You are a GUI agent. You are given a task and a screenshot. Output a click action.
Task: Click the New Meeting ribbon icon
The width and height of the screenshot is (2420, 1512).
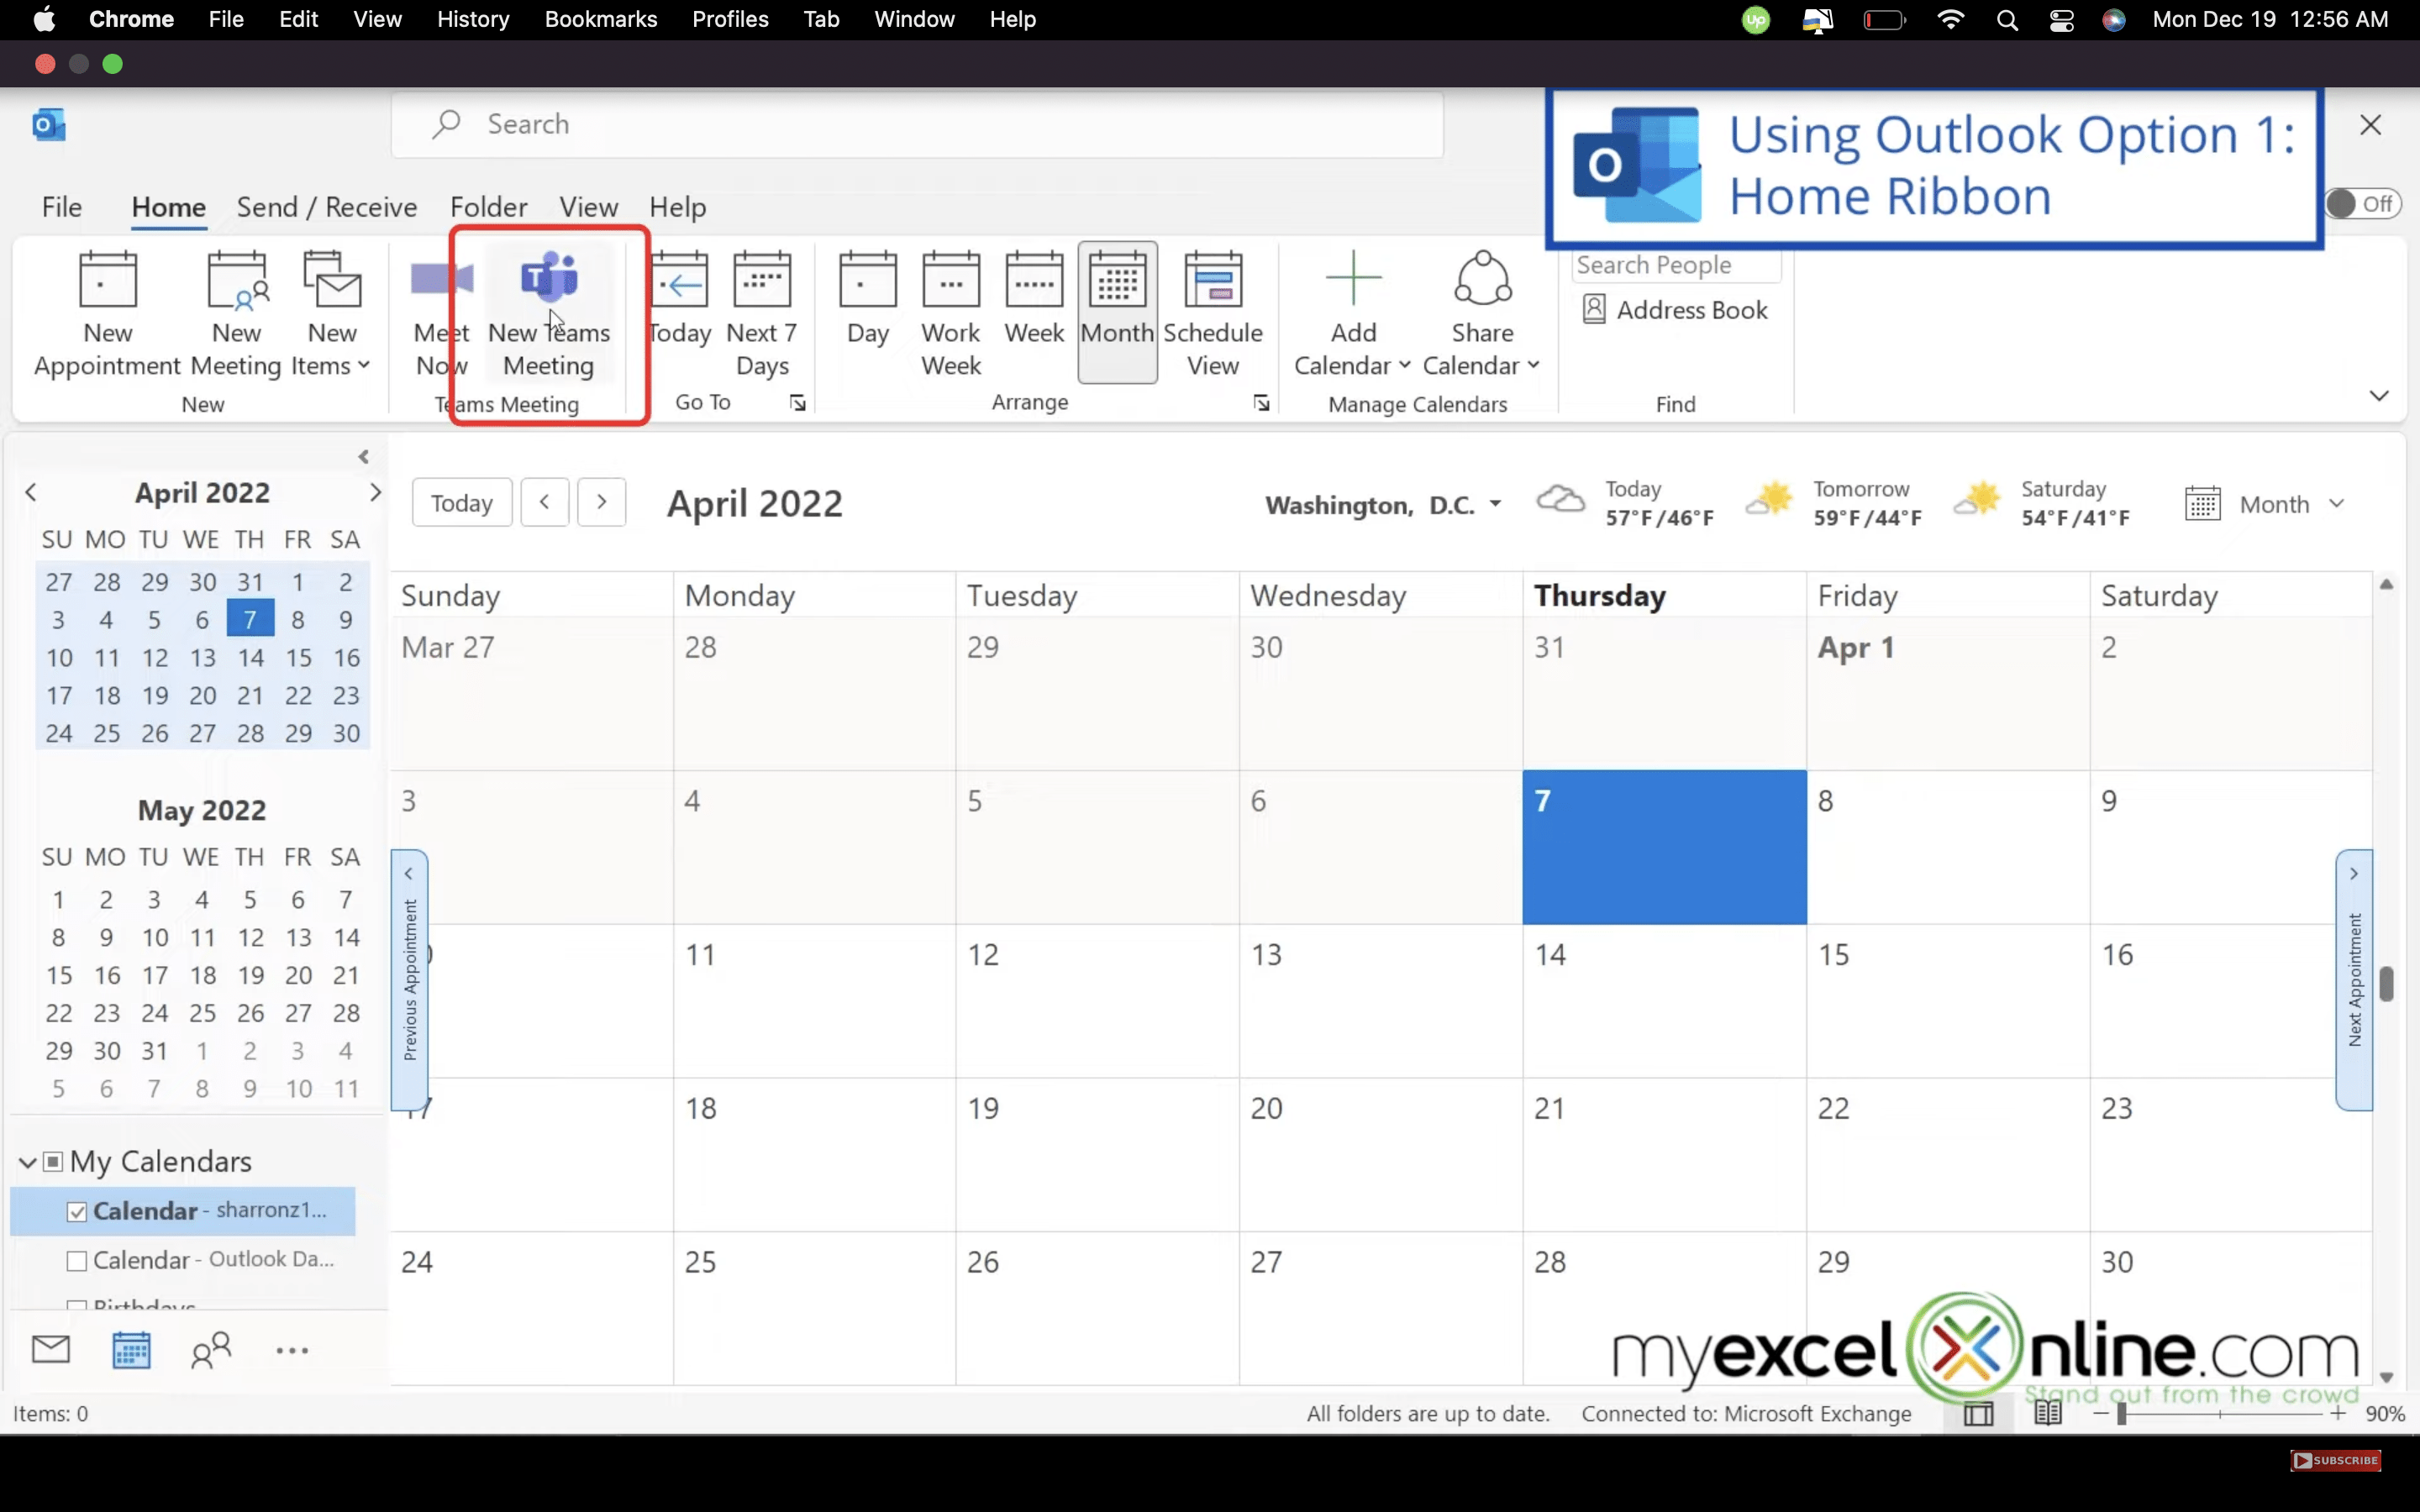point(236,313)
